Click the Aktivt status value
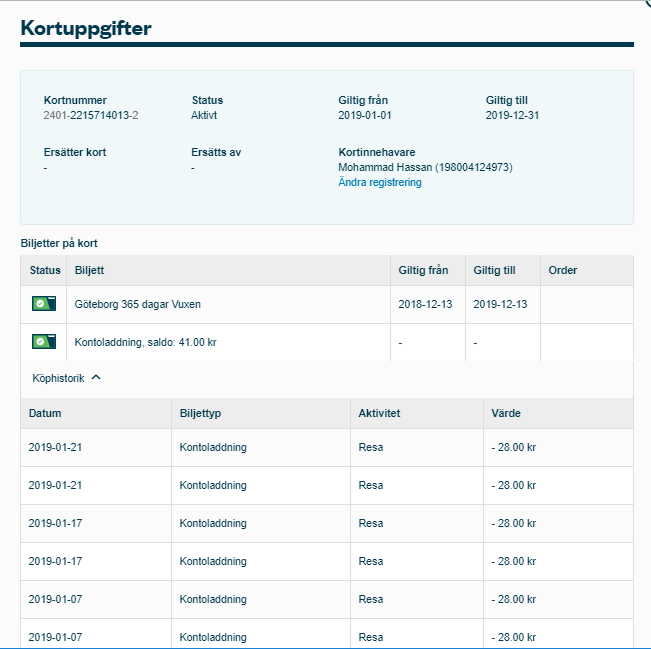651x649 pixels. [x=204, y=115]
